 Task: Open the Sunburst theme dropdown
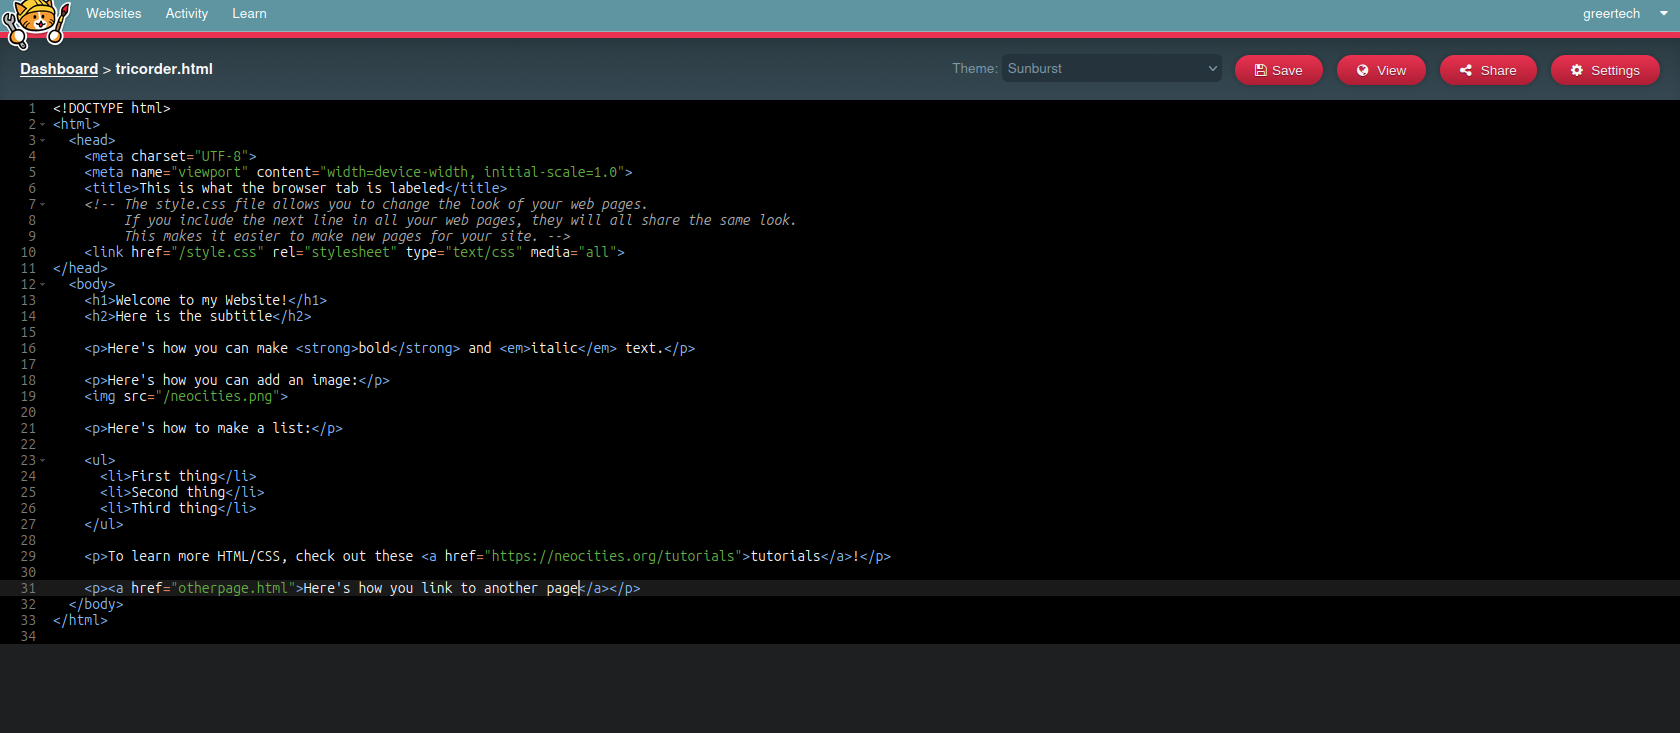coord(1111,68)
